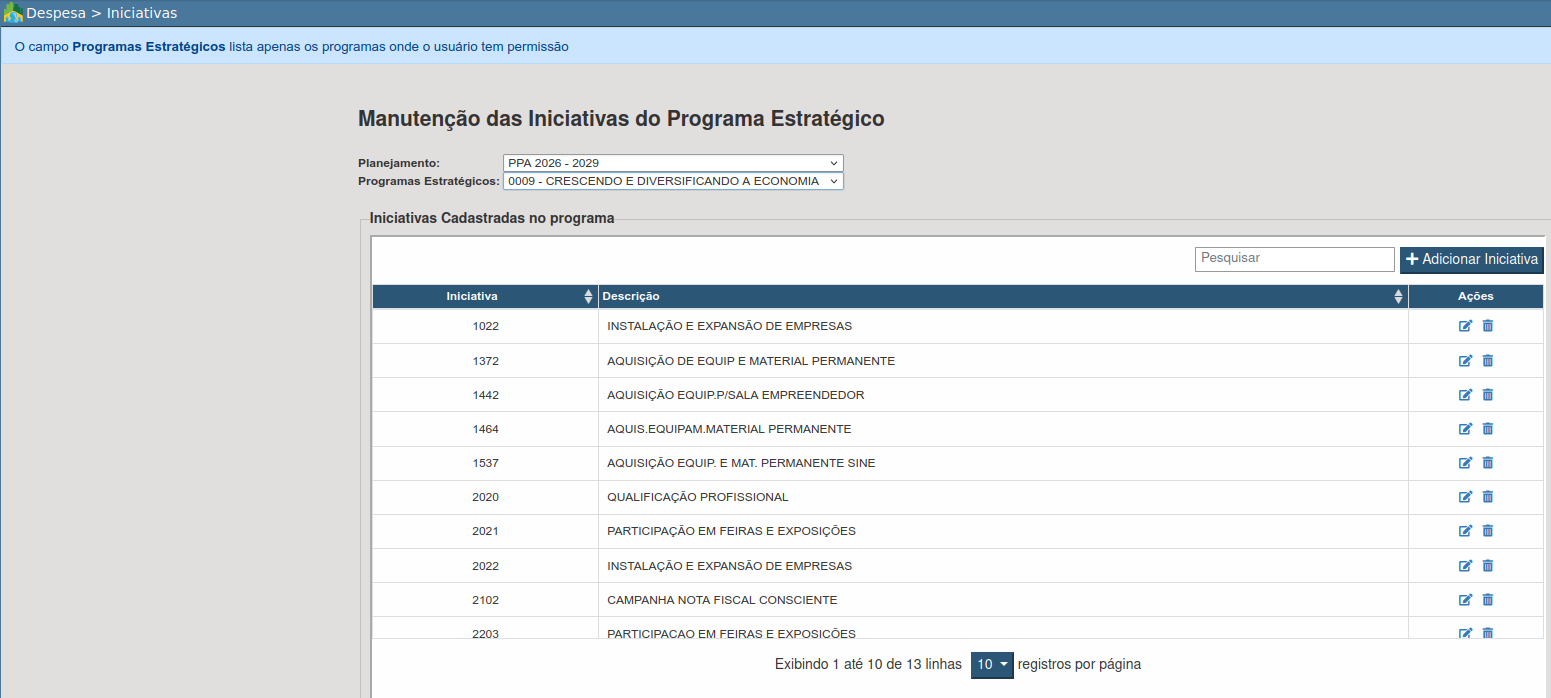The image size is (1551, 698).
Task: Open the Programas Estratégicos dropdown
Action: pos(672,181)
